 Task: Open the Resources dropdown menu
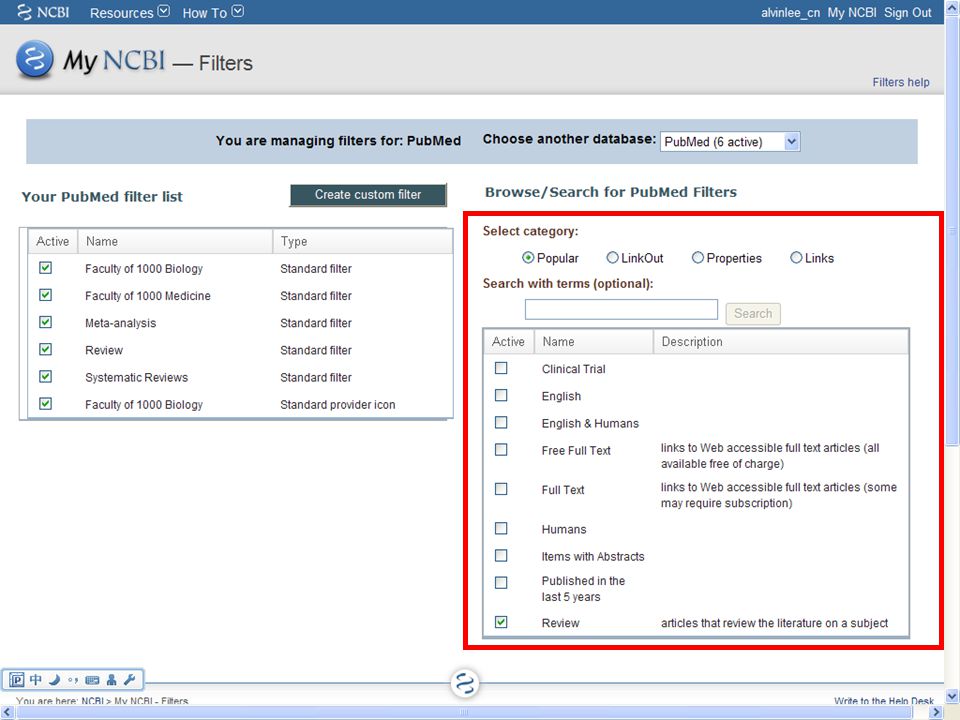tap(129, 12)
